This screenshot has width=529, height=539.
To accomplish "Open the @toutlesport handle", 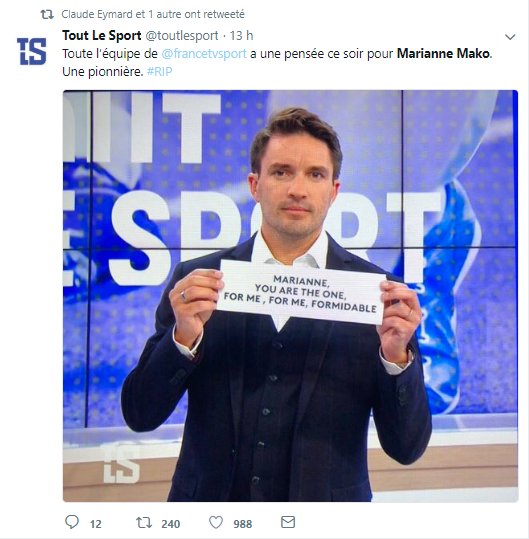I will point(182,35).
